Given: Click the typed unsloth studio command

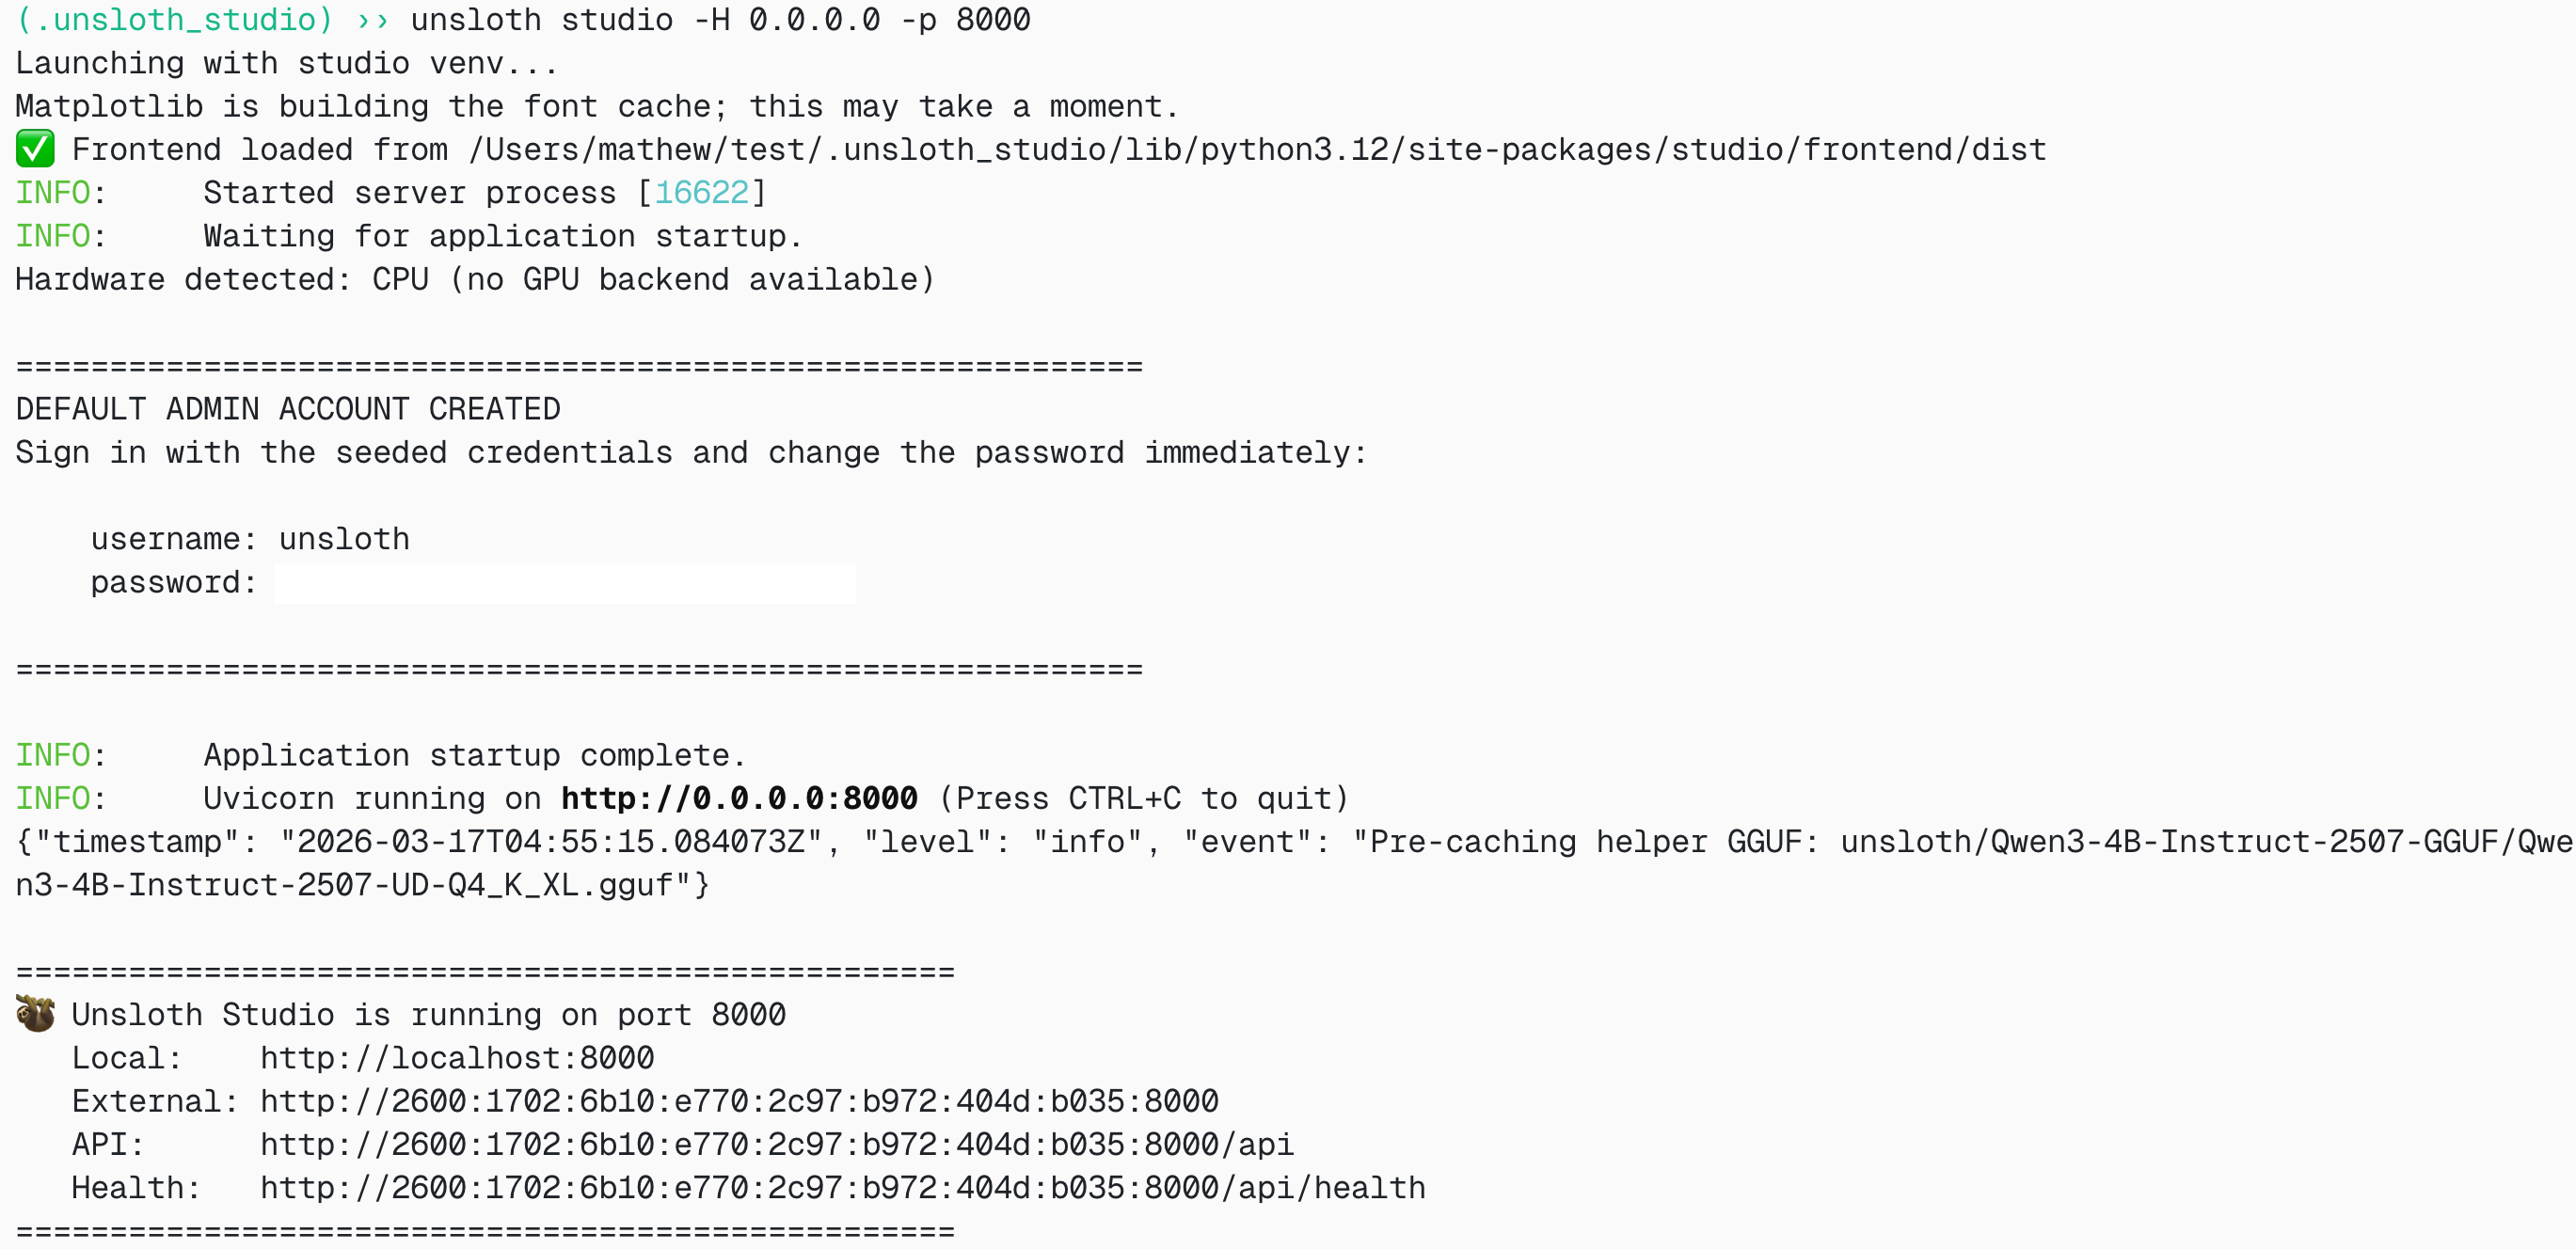Looking at the screenshot, I should [720, 20].
